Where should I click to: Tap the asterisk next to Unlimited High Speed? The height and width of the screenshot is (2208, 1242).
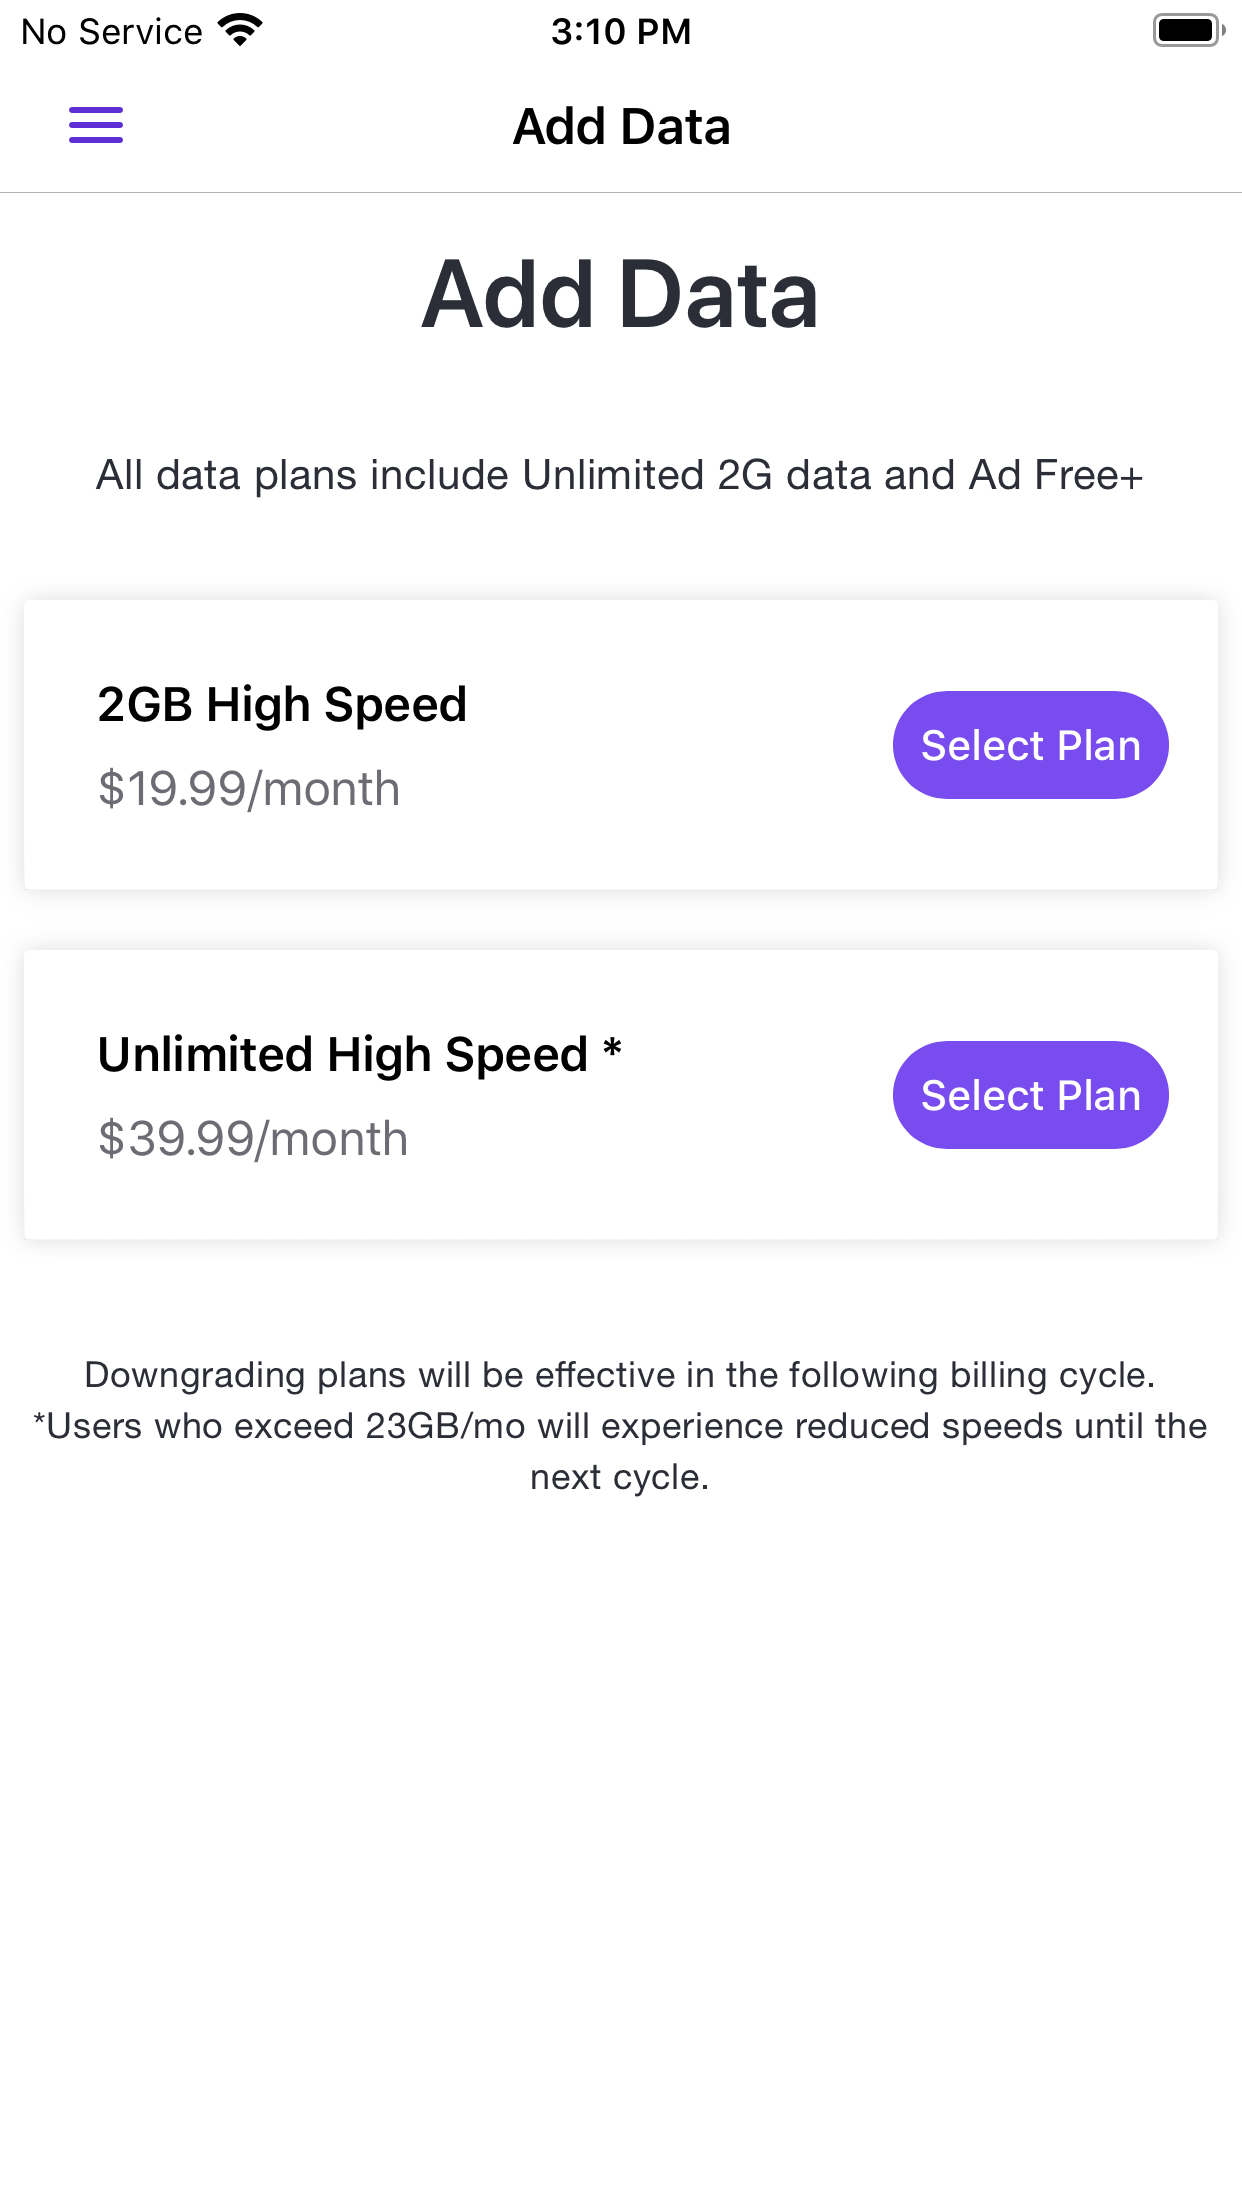pyautogui.click(x=612, y=1050)
